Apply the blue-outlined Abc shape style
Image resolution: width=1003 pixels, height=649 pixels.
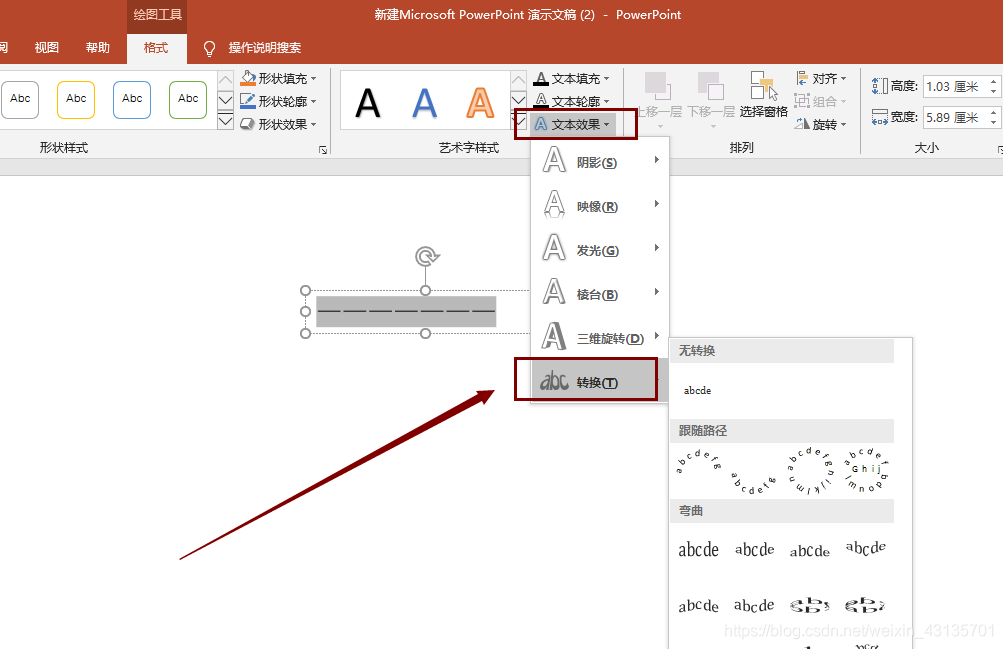coord(132,99)
